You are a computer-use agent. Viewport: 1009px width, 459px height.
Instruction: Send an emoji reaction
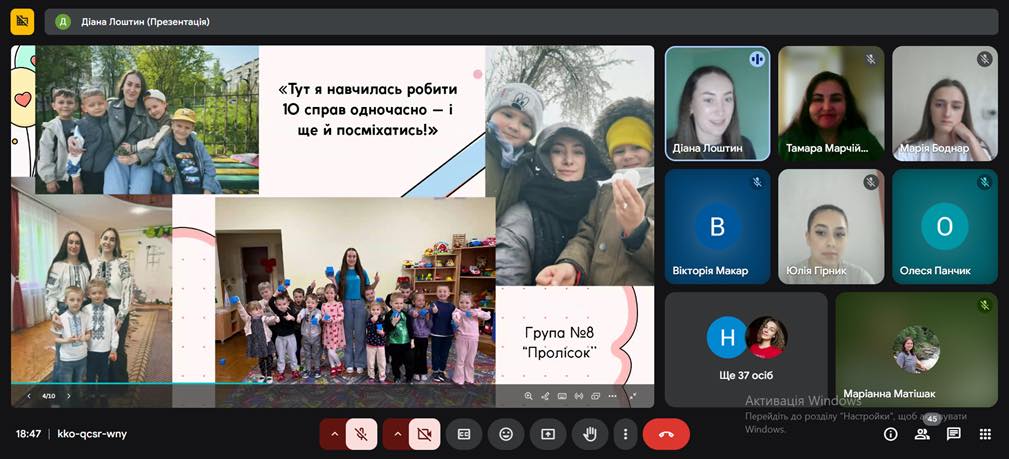click(506, 434)
